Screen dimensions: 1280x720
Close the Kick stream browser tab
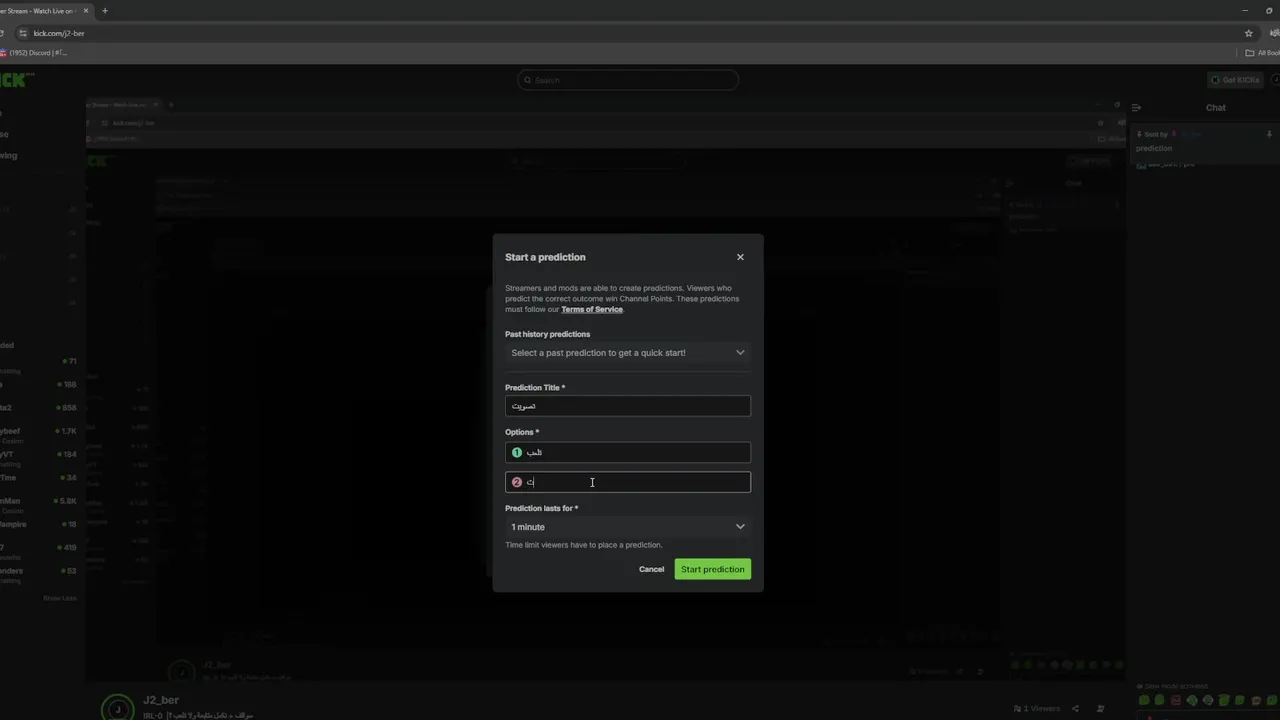tap(86, 11)
